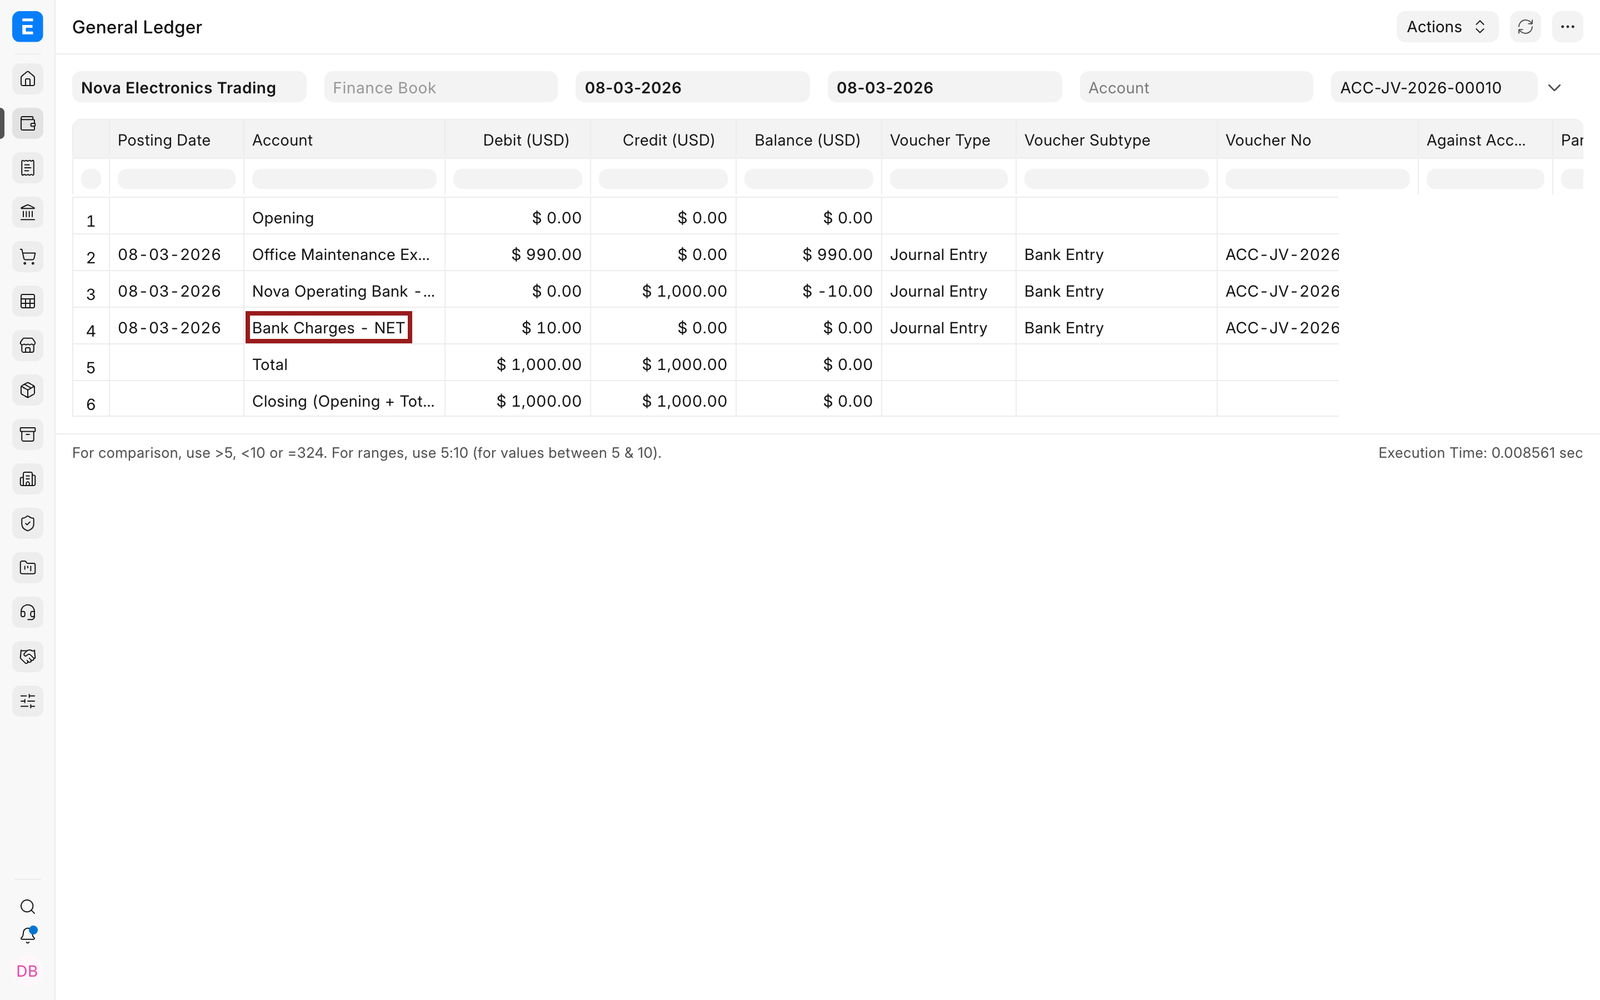Click the General Ledger page title
Viewport: 1600px width, 1000px height.
(137, 27)
